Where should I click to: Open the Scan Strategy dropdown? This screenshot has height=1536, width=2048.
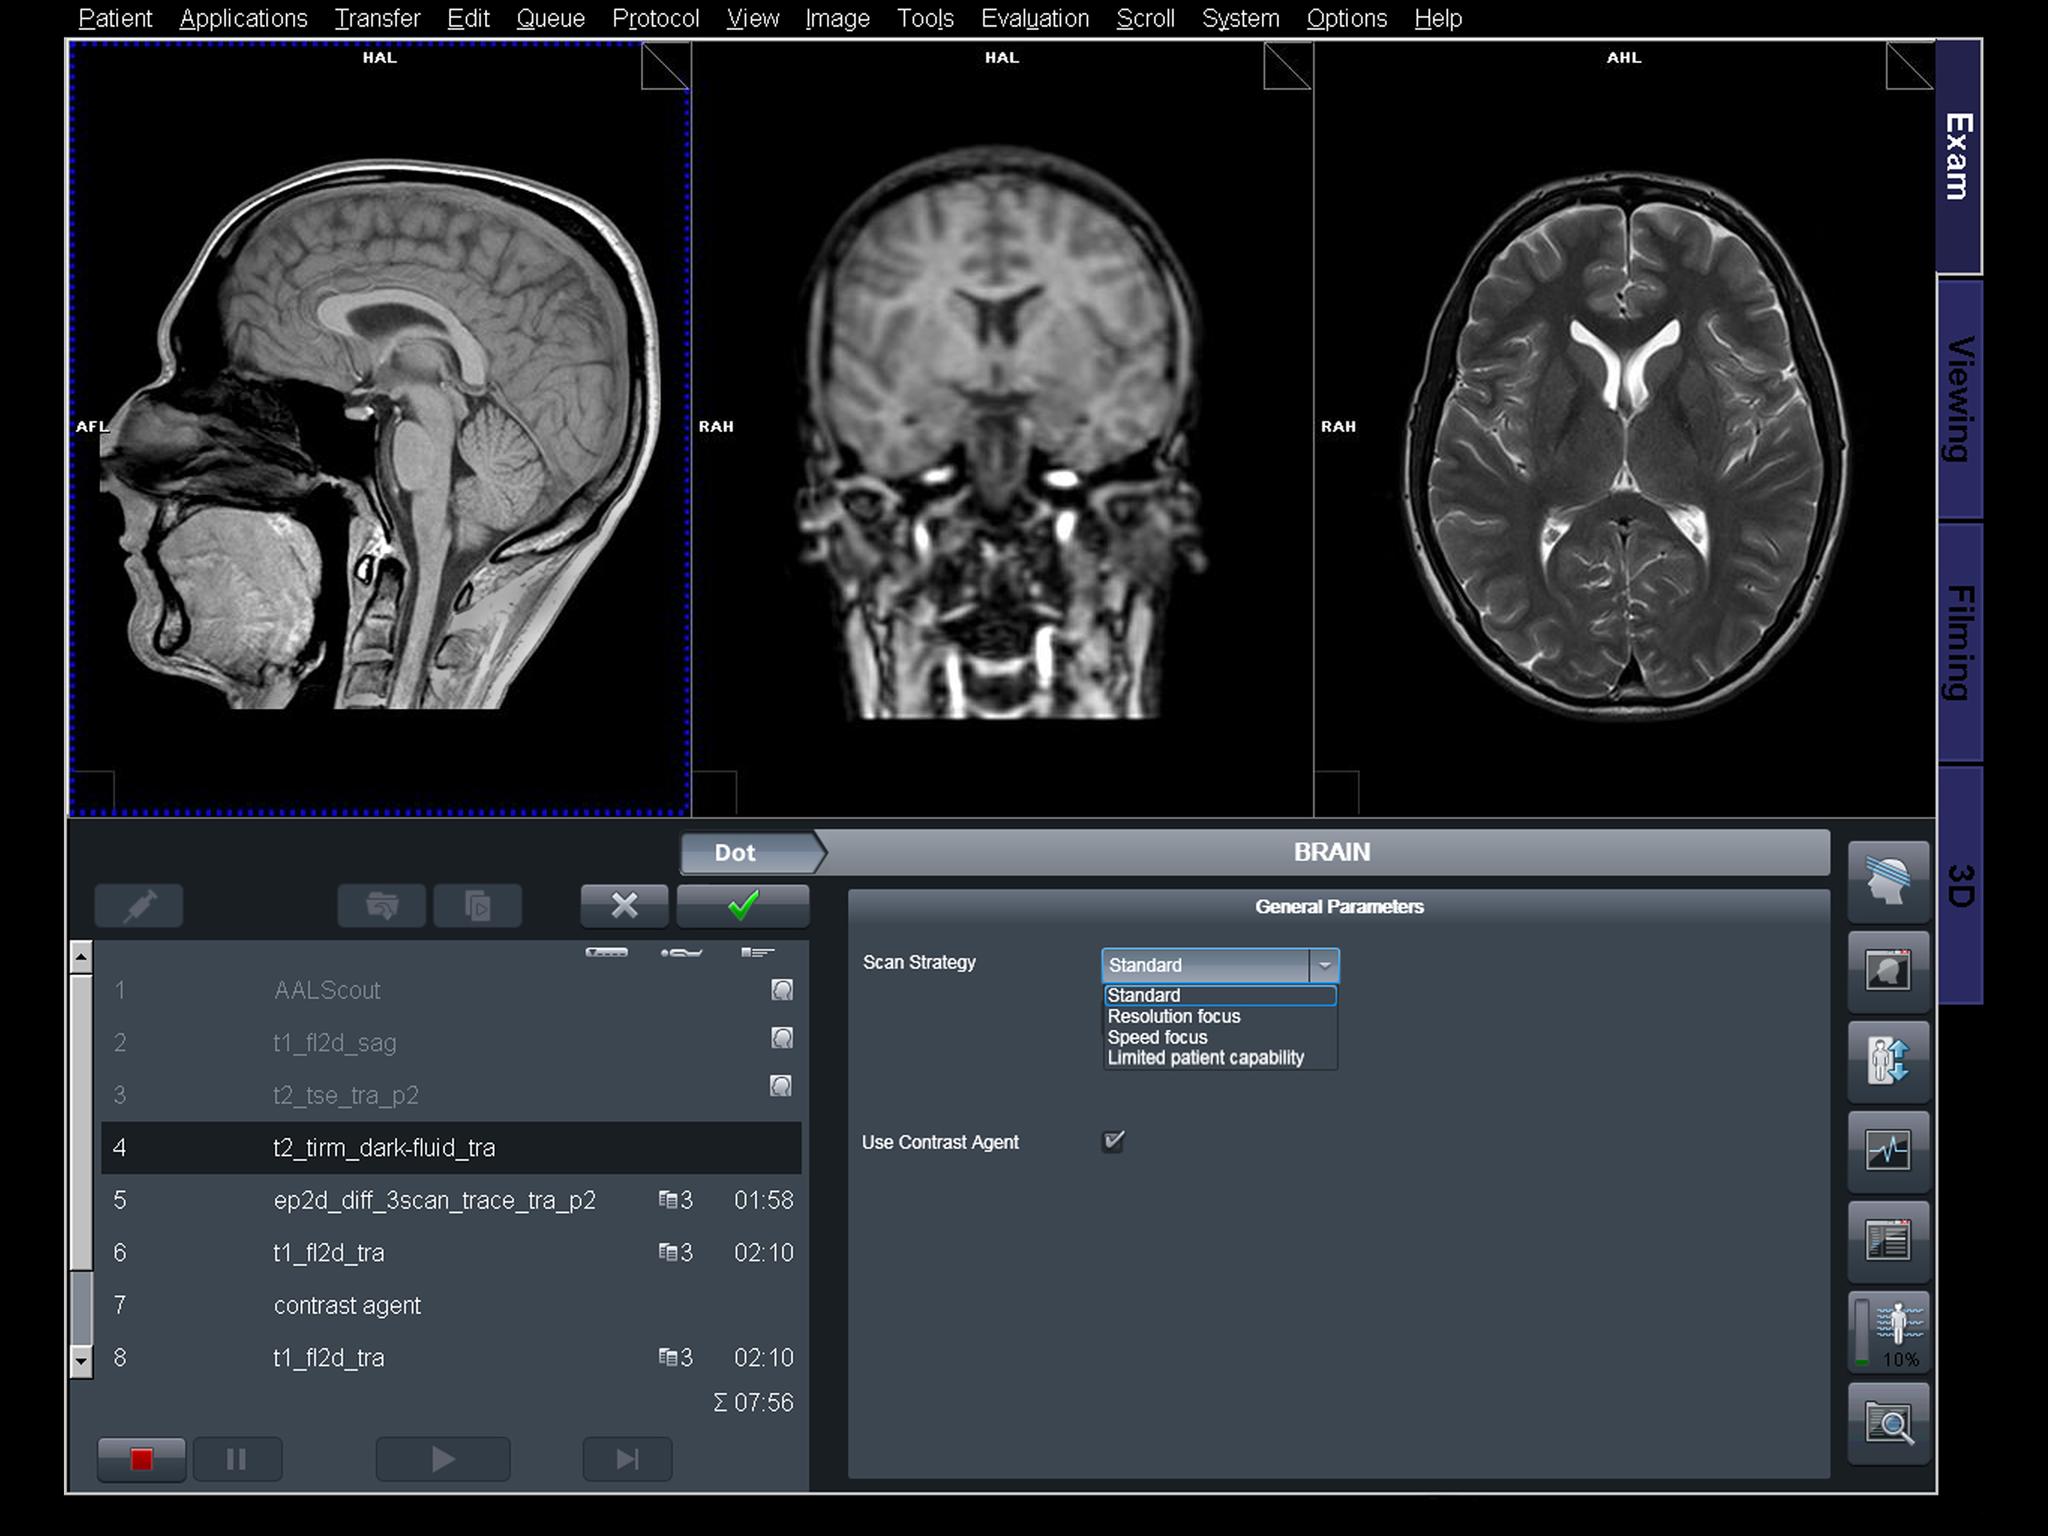coord(1325,965)
